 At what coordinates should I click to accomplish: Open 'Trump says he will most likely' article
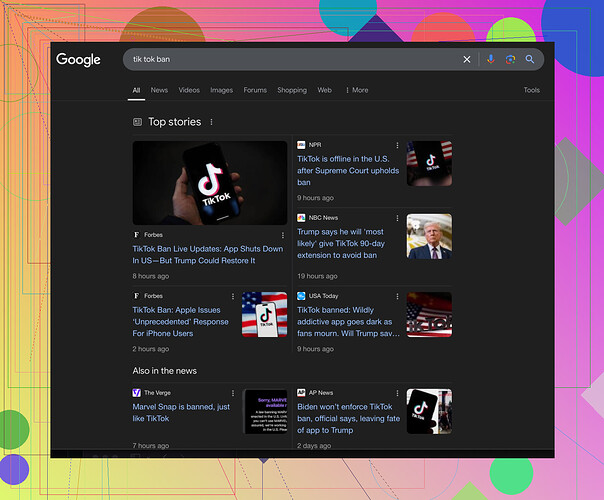(341, 243)
